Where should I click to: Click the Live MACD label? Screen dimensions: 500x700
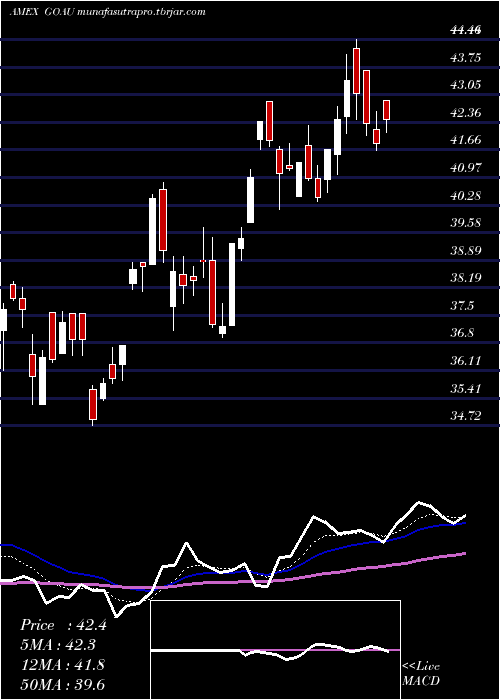(421, 673)
